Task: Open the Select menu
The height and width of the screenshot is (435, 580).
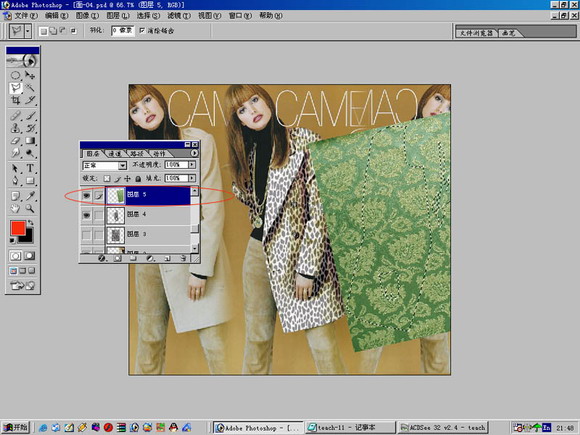Action: [148, 16]
